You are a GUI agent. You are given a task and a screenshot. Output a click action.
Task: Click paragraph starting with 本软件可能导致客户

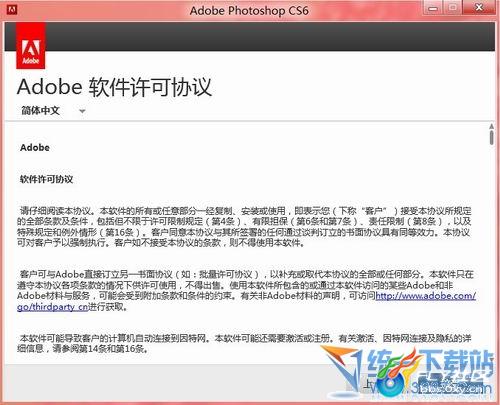coord(244,343)
